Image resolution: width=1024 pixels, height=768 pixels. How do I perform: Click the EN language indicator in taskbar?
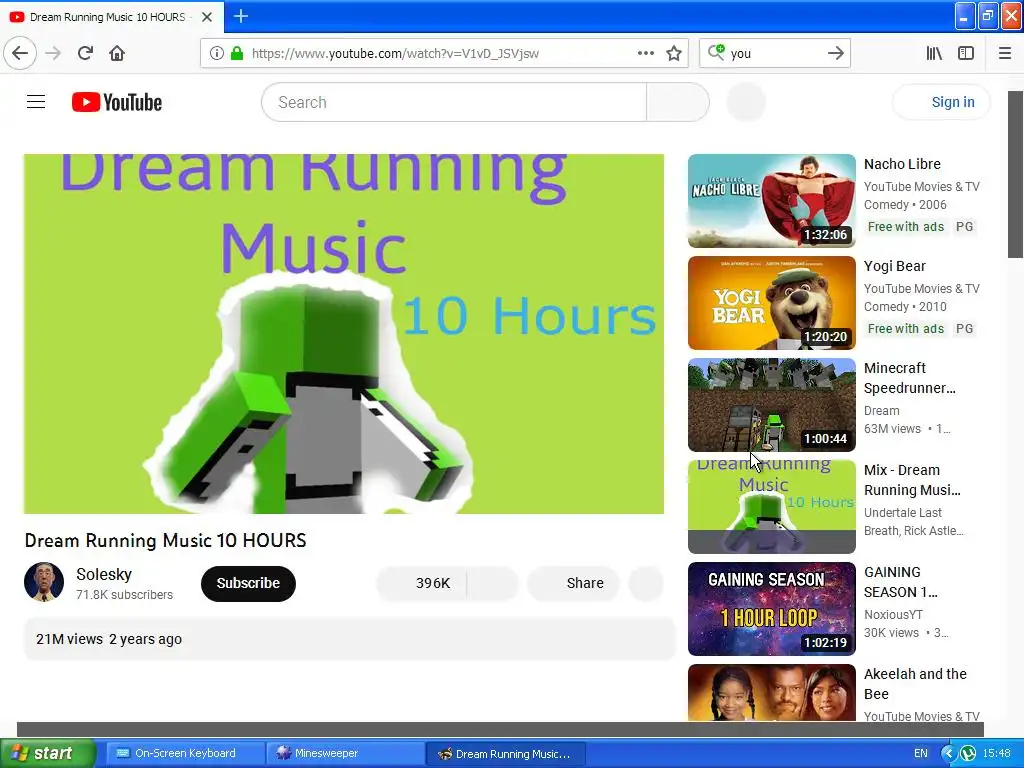tap(921, 753)
